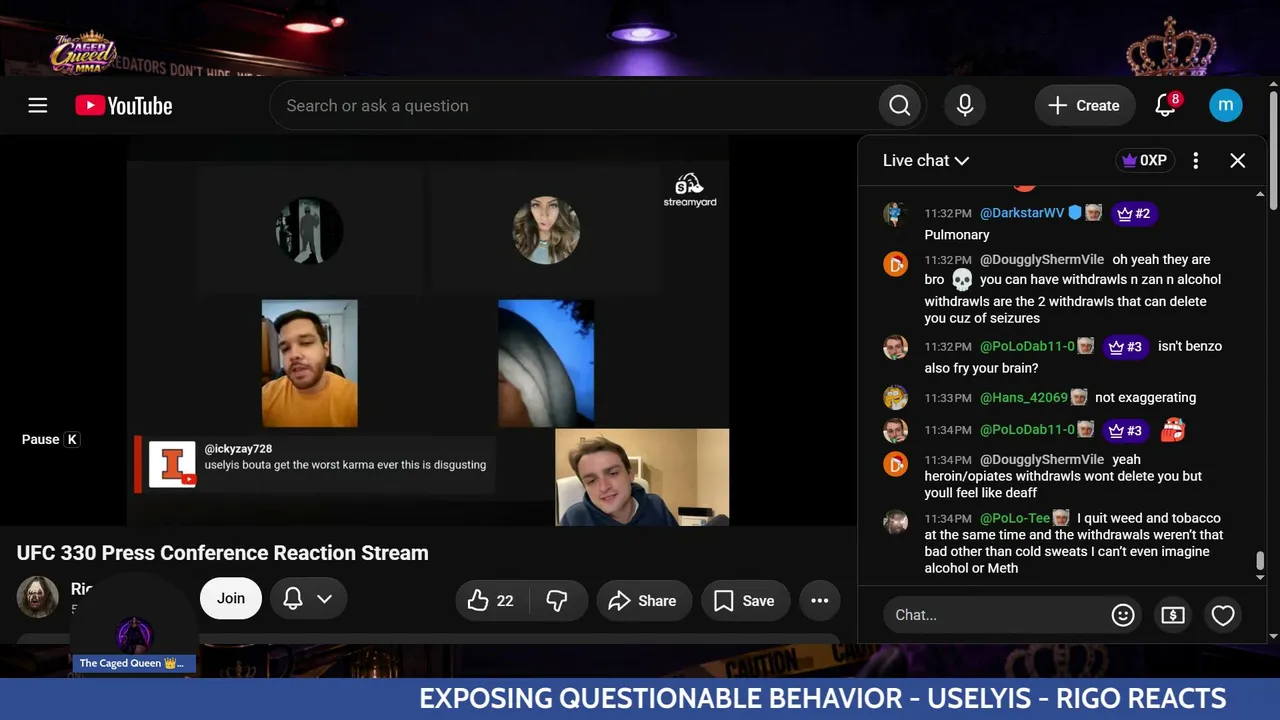
Task: Click the #3 crown badge at 11:34PM
Action: 1125,431
